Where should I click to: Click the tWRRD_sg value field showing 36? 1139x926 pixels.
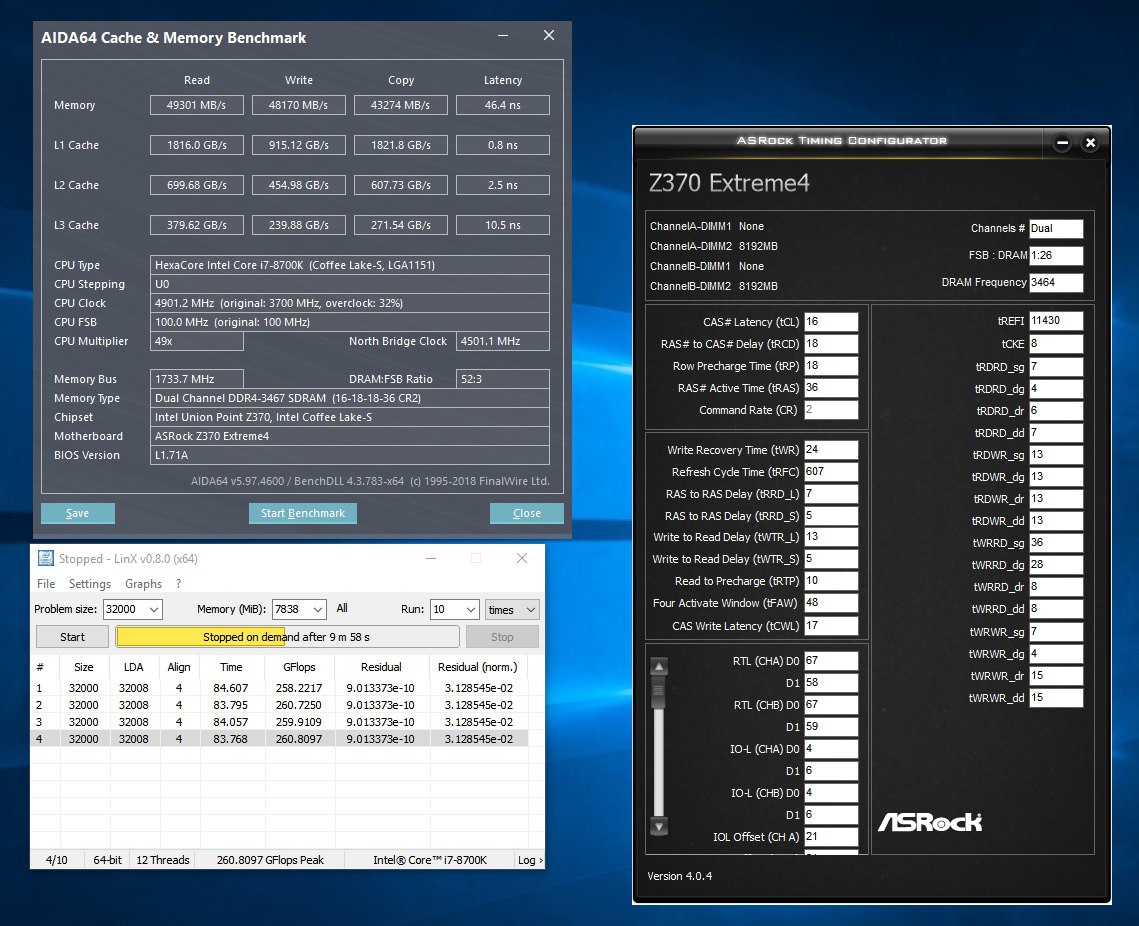click(x=1056, y=543)
